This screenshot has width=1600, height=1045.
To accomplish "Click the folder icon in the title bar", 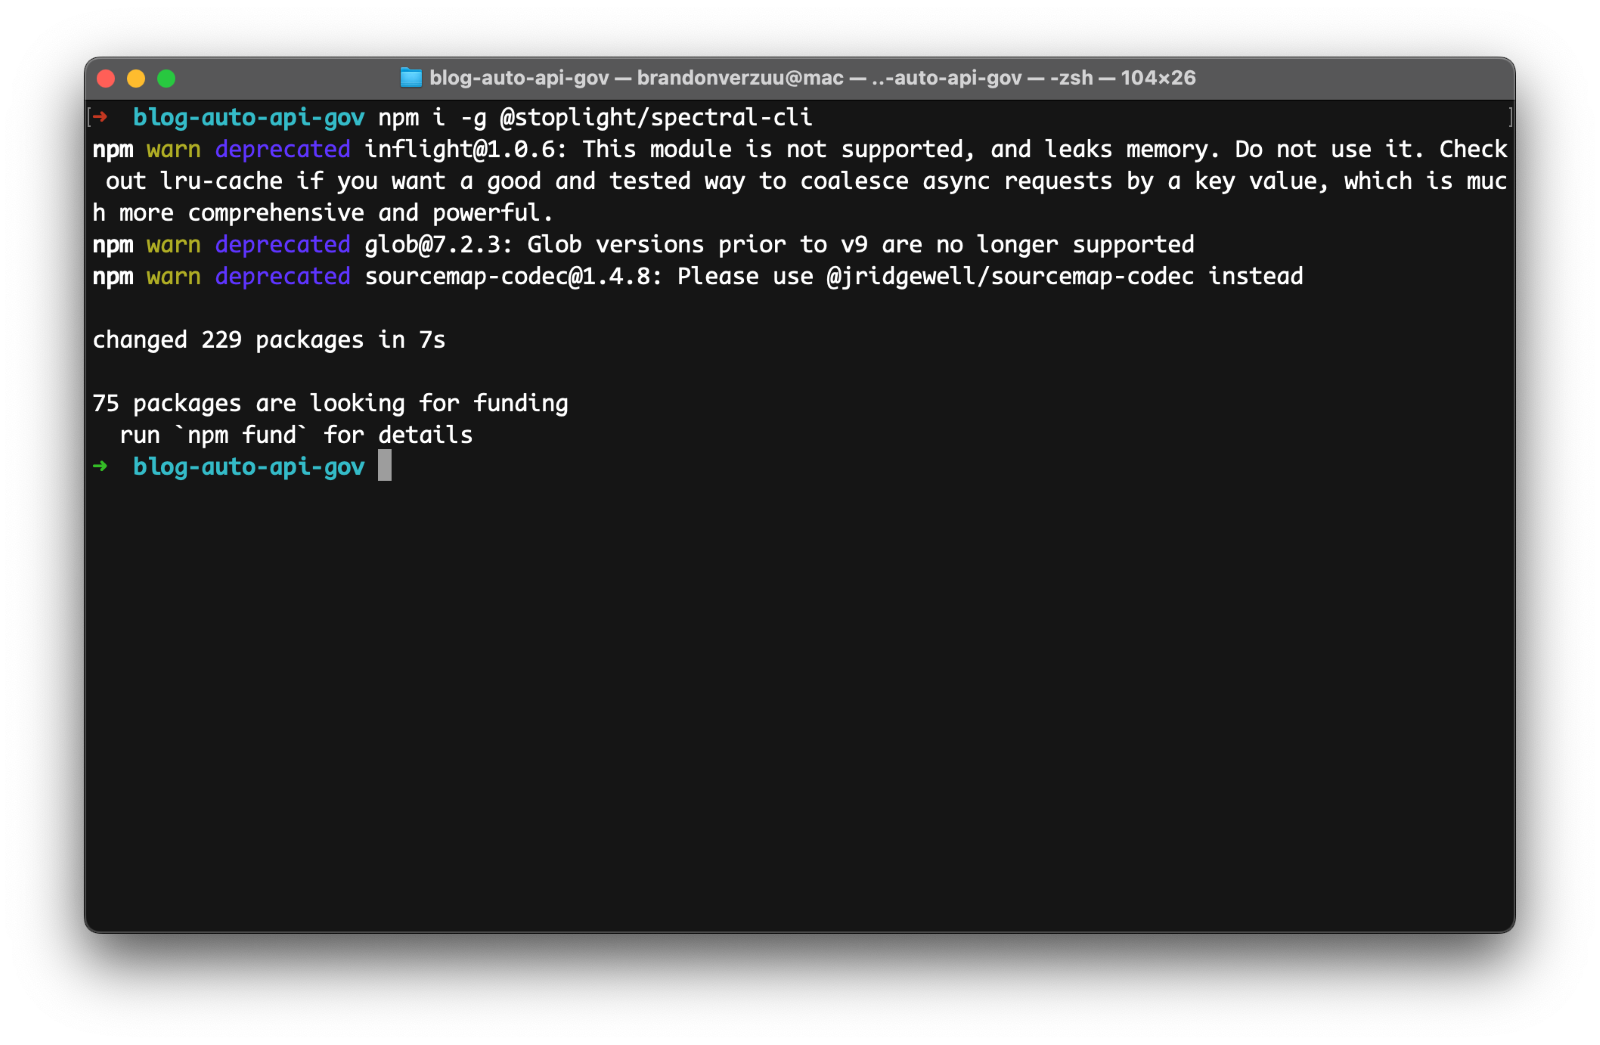I will (411, 77).
